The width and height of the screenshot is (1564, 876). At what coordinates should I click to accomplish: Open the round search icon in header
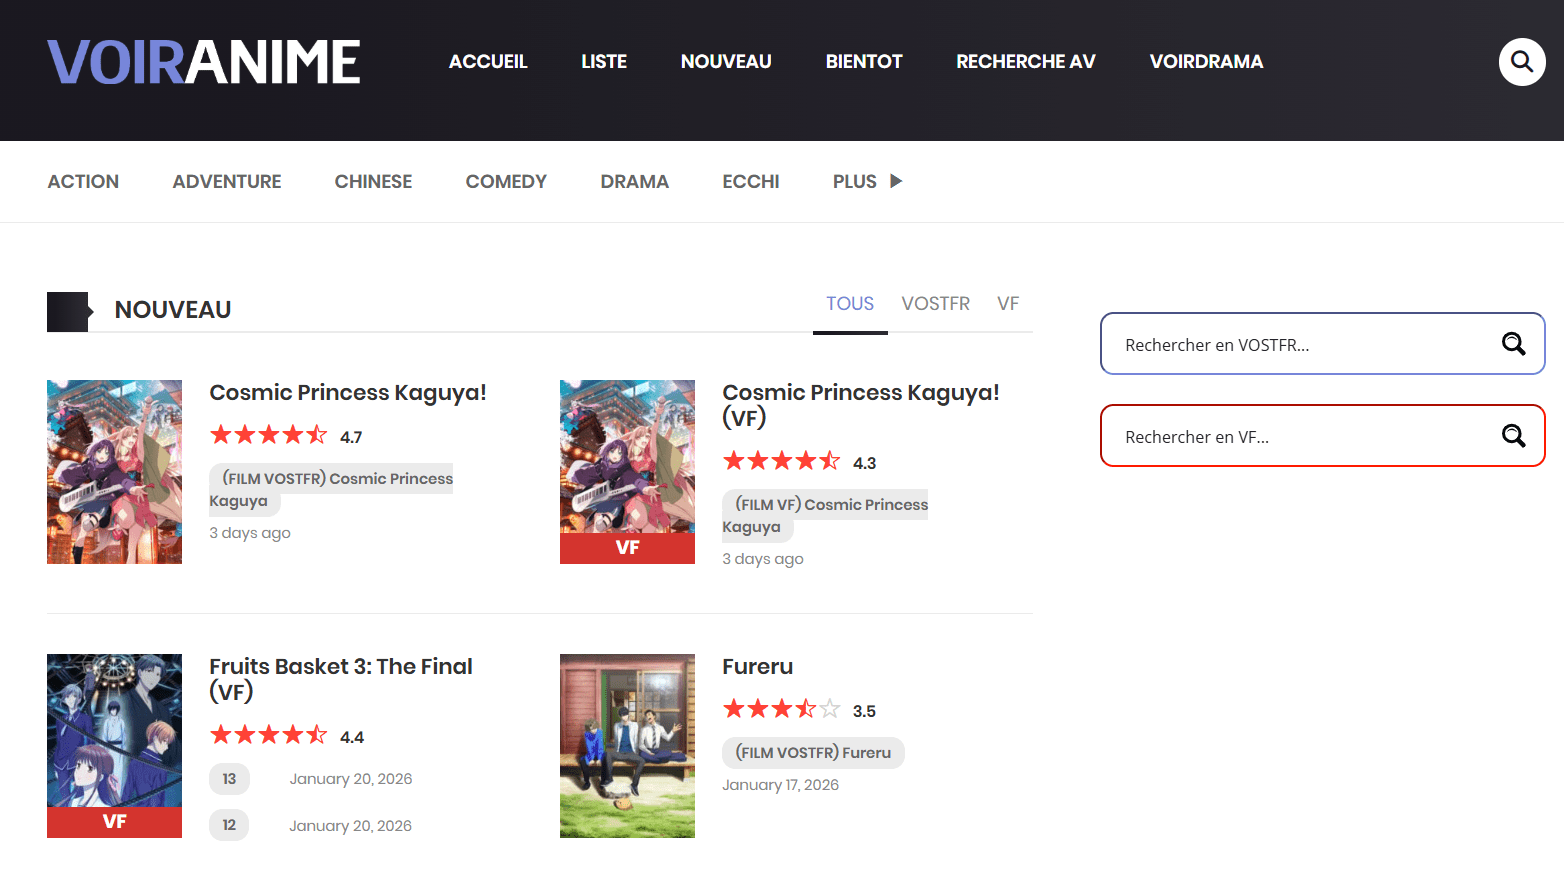coord(1521,62)
